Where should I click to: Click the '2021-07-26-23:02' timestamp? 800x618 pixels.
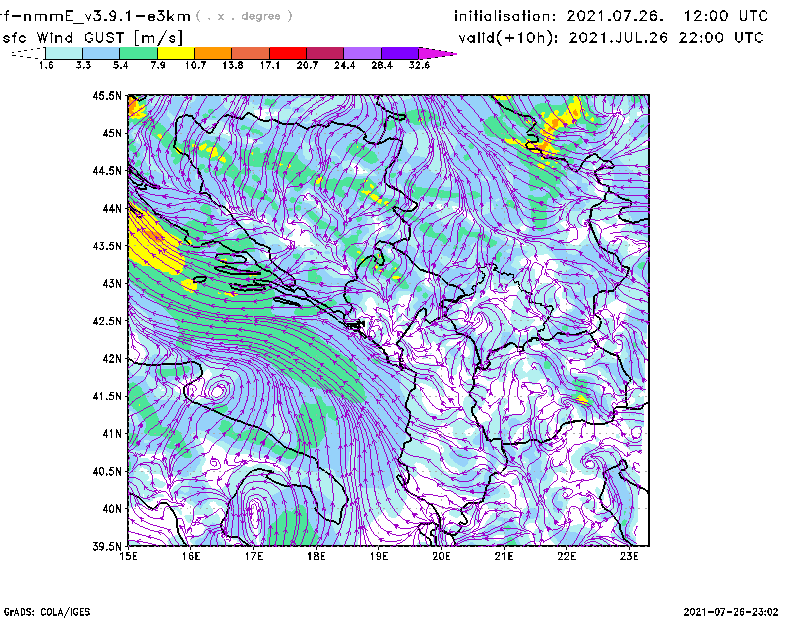point(731,612)
